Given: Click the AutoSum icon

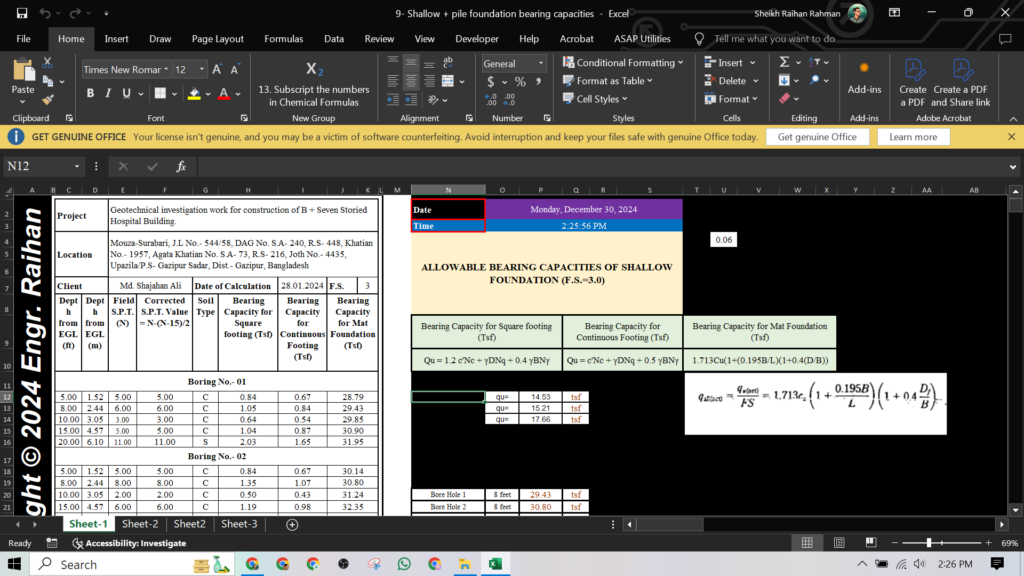Looking at the screenshot, I should pos(784,61).
